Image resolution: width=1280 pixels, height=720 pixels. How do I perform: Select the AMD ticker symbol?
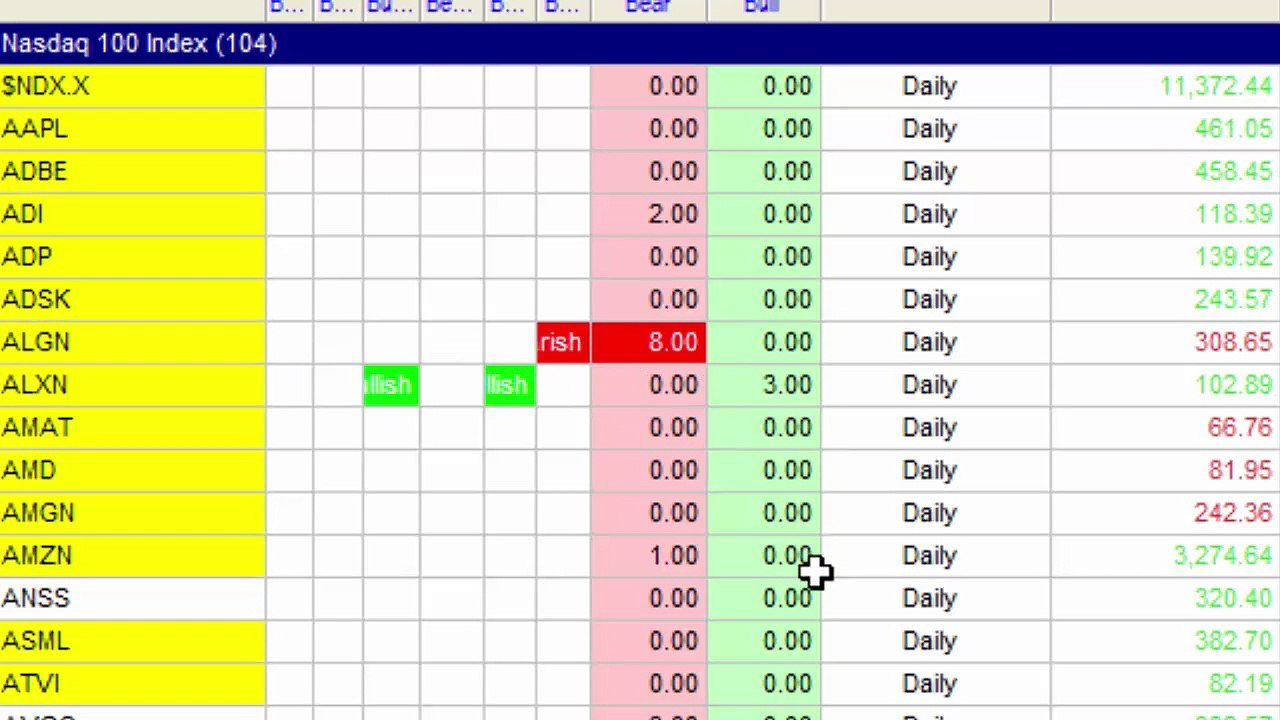point(29,470)
